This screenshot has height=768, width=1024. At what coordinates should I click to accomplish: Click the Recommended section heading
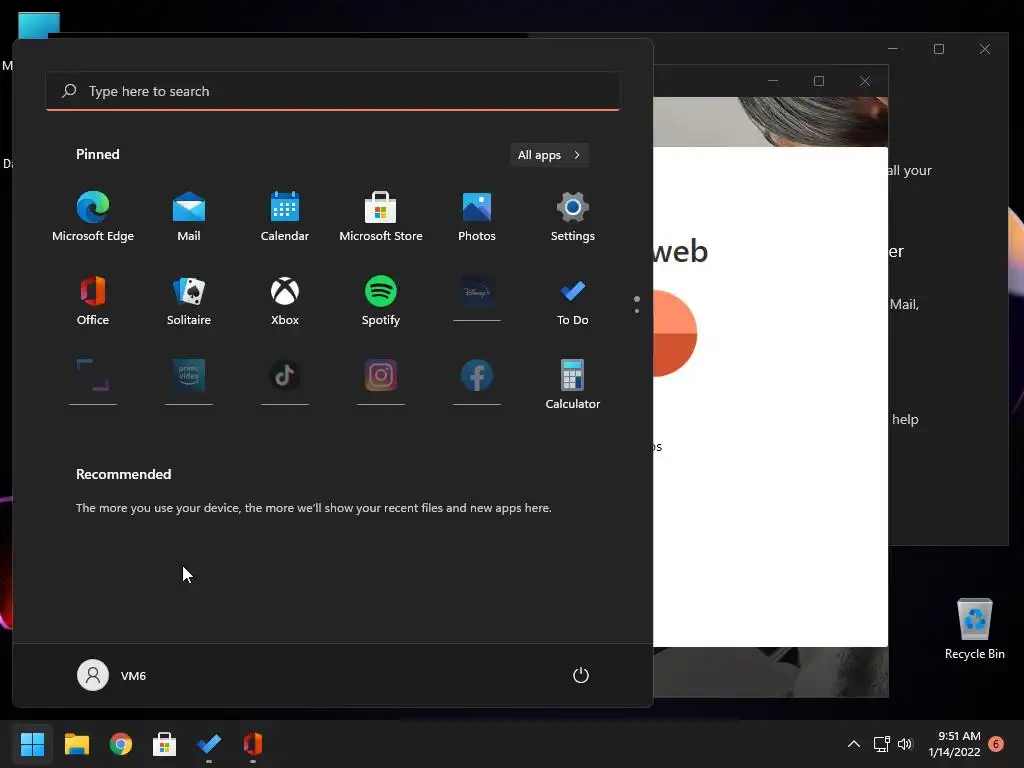123,474
